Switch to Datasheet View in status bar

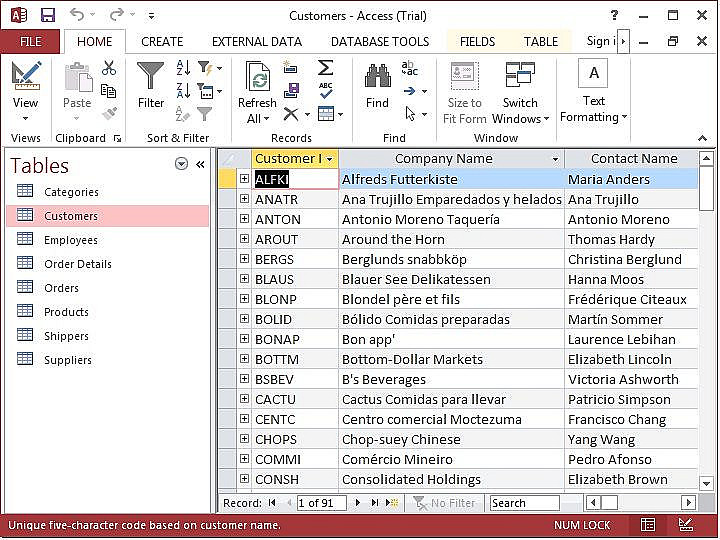point(648,525)
